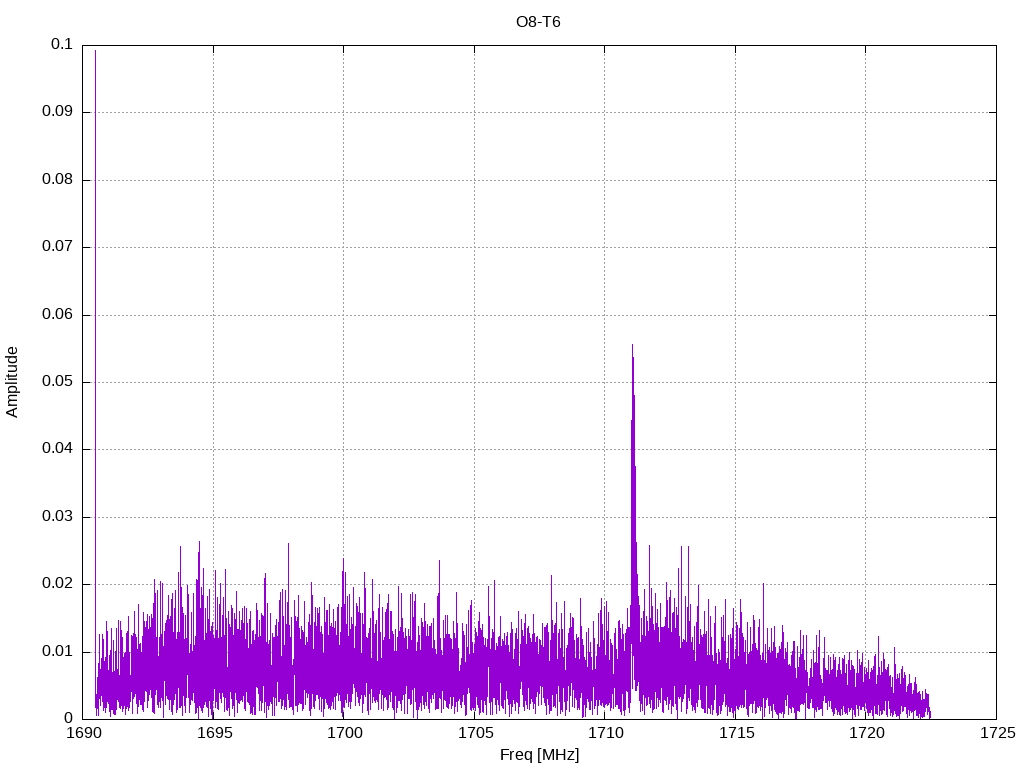1024x768 pixels.
Task: Select the 0.05 y-axis tick label
Action: click(57, 382)
